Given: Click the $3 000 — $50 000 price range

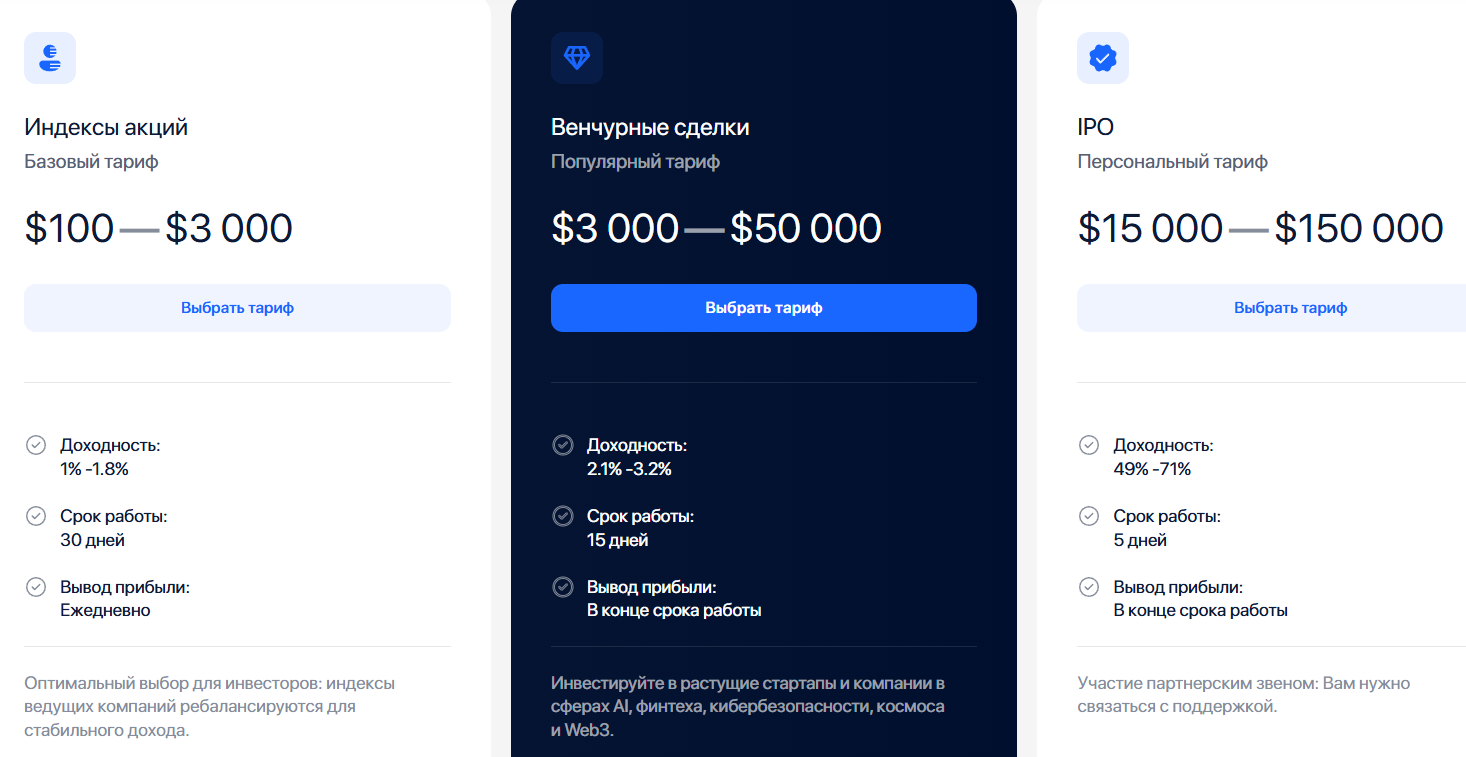Looking at the screenshot, I should pos(716,229).
